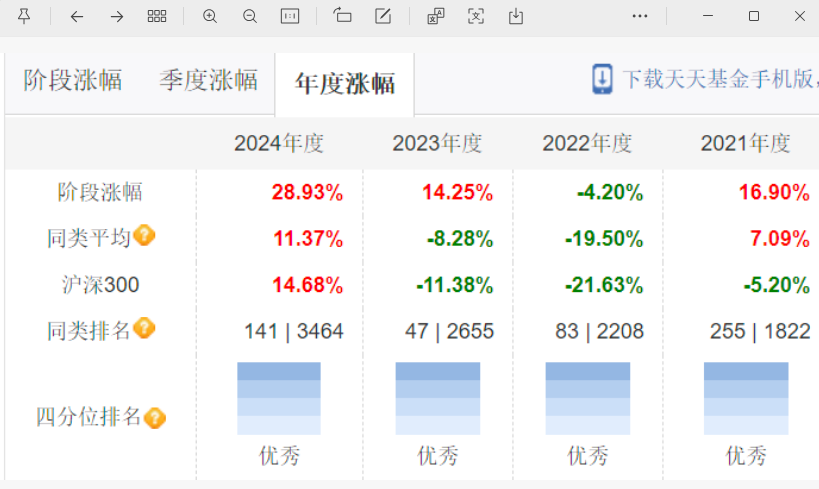Click the 2024 quartile ranking bar
Screen dimensions: 819x489
[x=279, y=398]
